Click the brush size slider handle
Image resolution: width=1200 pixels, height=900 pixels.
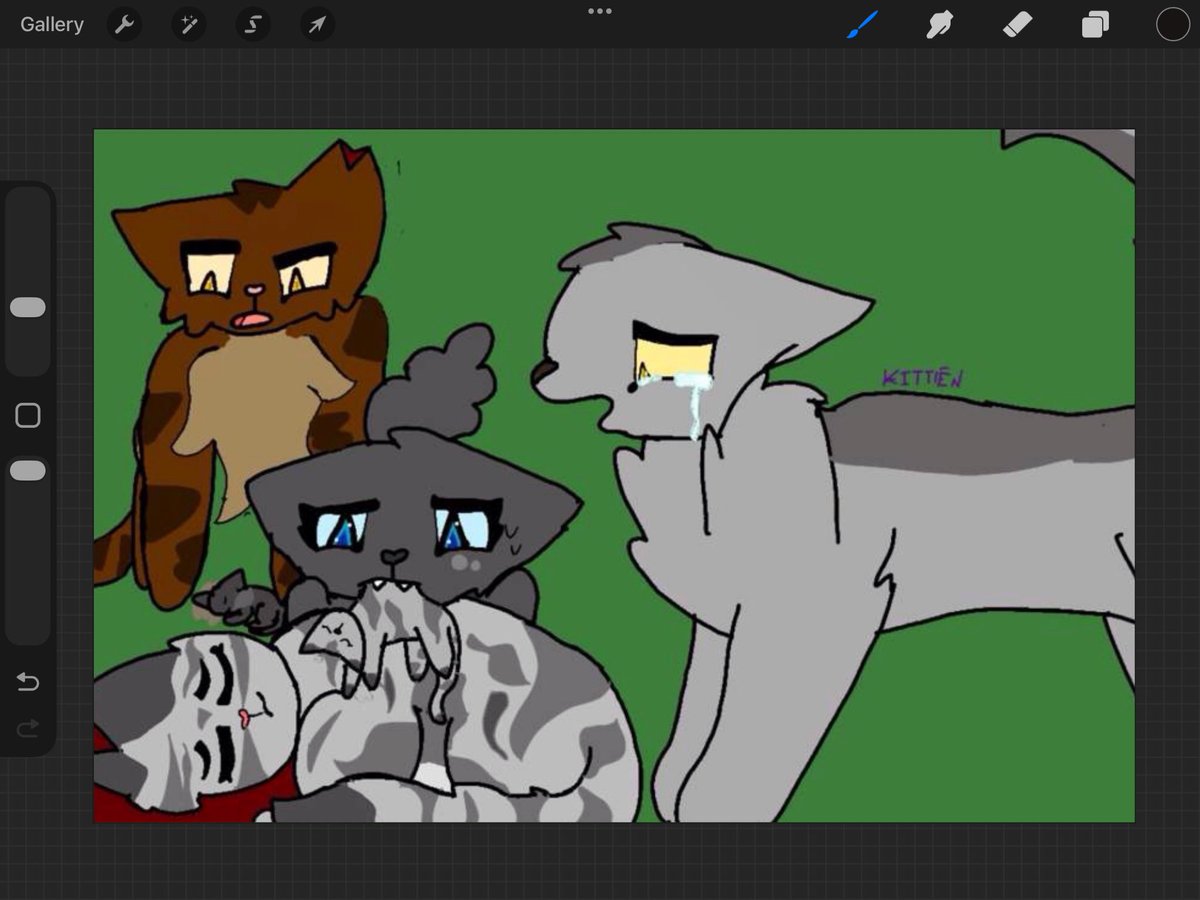pos(28,307)
